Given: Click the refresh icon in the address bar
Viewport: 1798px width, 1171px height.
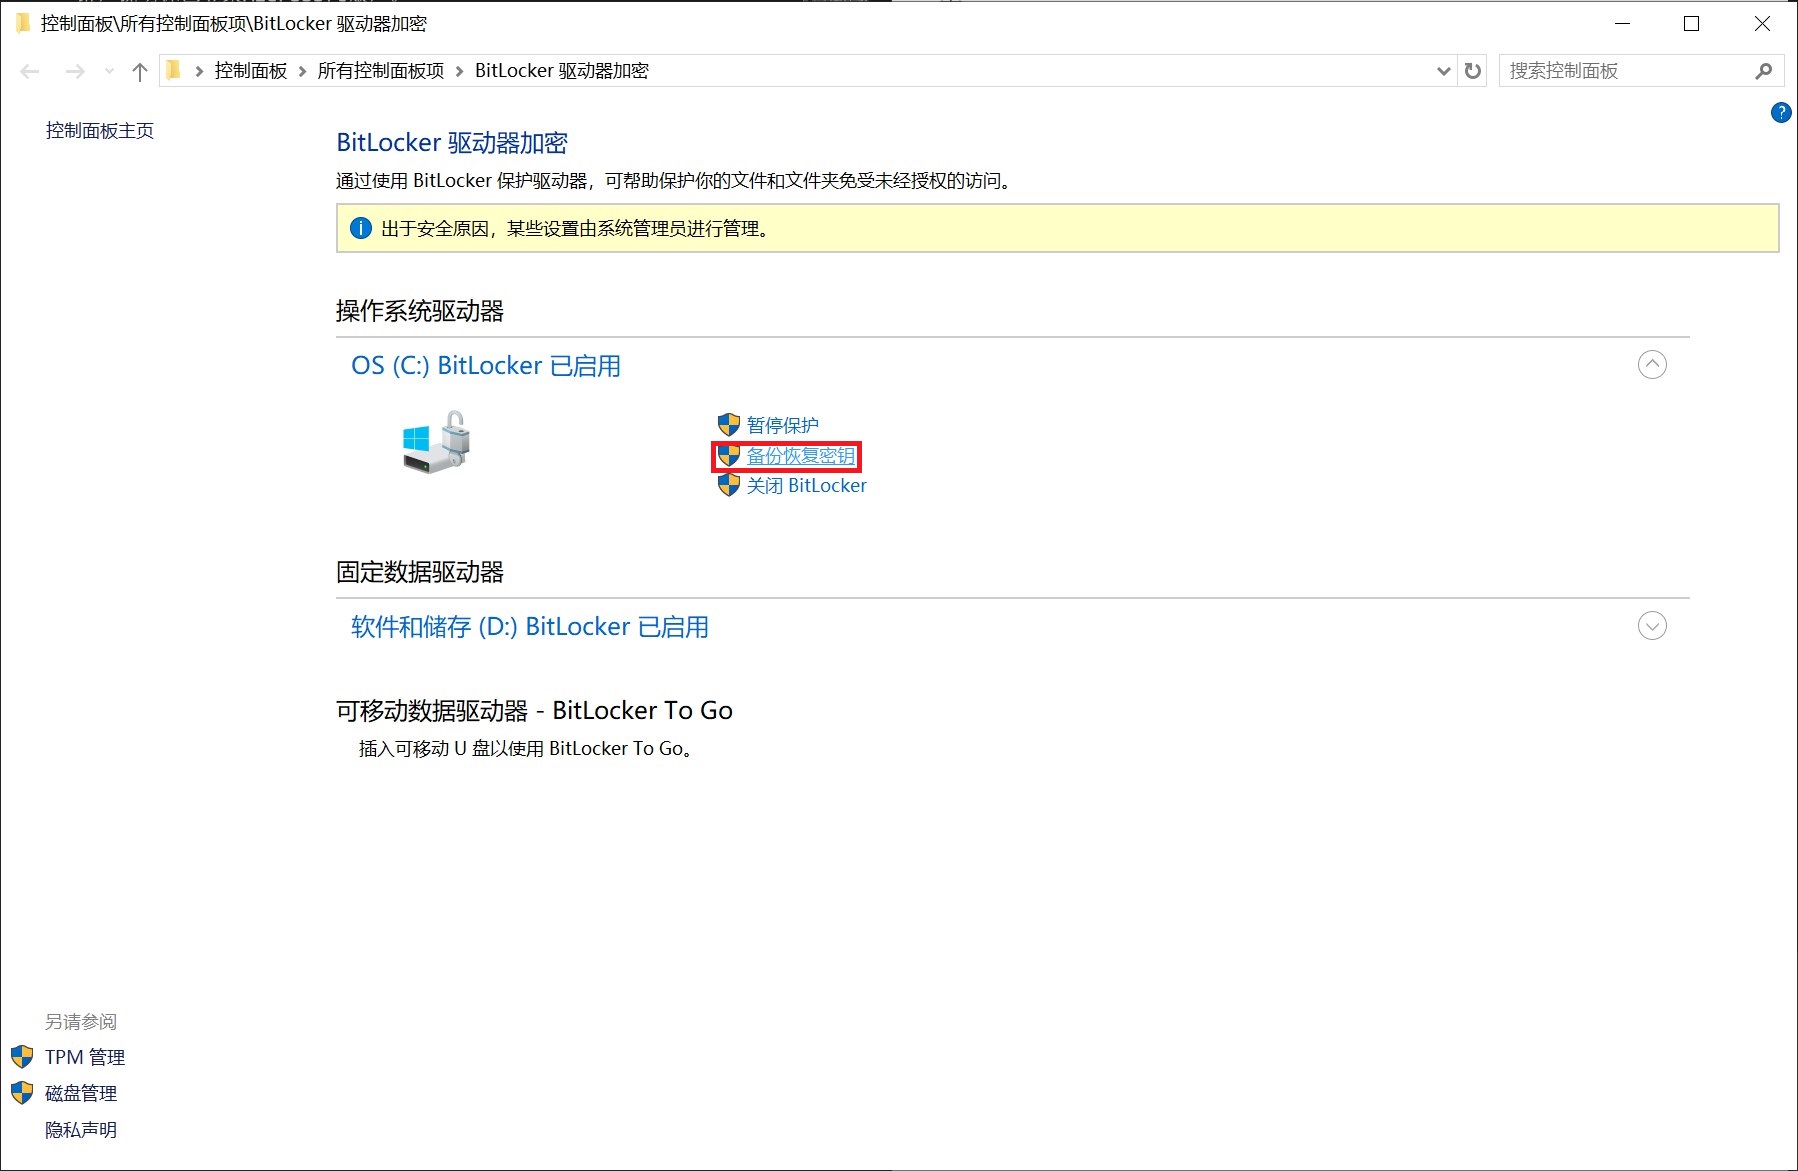Looking at the screenshot, I should tap(1472, 70).
